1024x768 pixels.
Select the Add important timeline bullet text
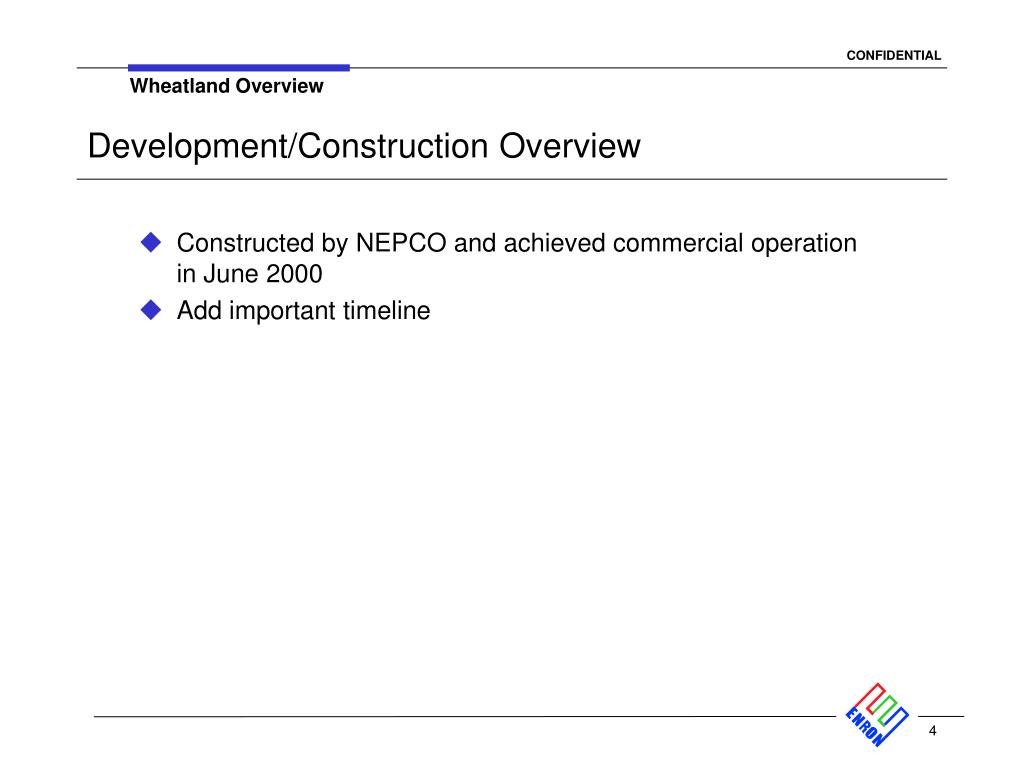pyautogui.click(x=303, y=311)
